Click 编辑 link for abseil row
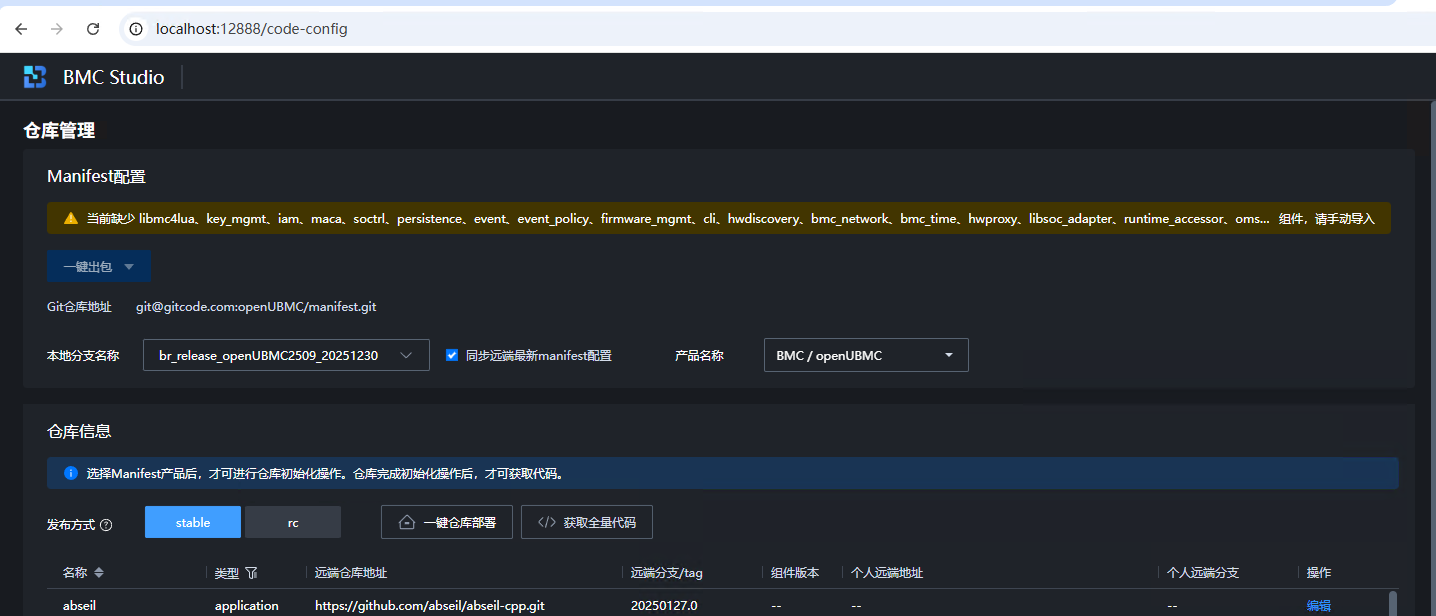The image size is (1436, 616). (x=1318, y=605)
